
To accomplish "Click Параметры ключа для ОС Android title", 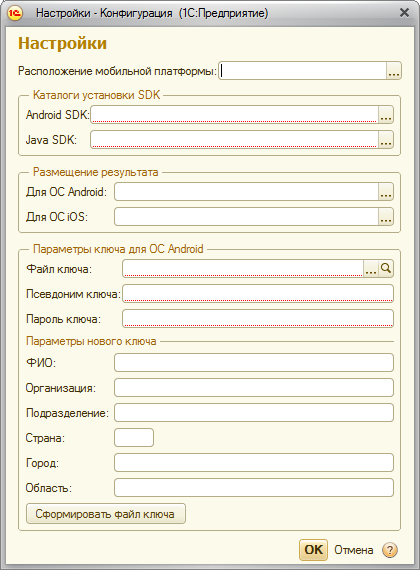I will pyautogui.click(x=118, y=249).
